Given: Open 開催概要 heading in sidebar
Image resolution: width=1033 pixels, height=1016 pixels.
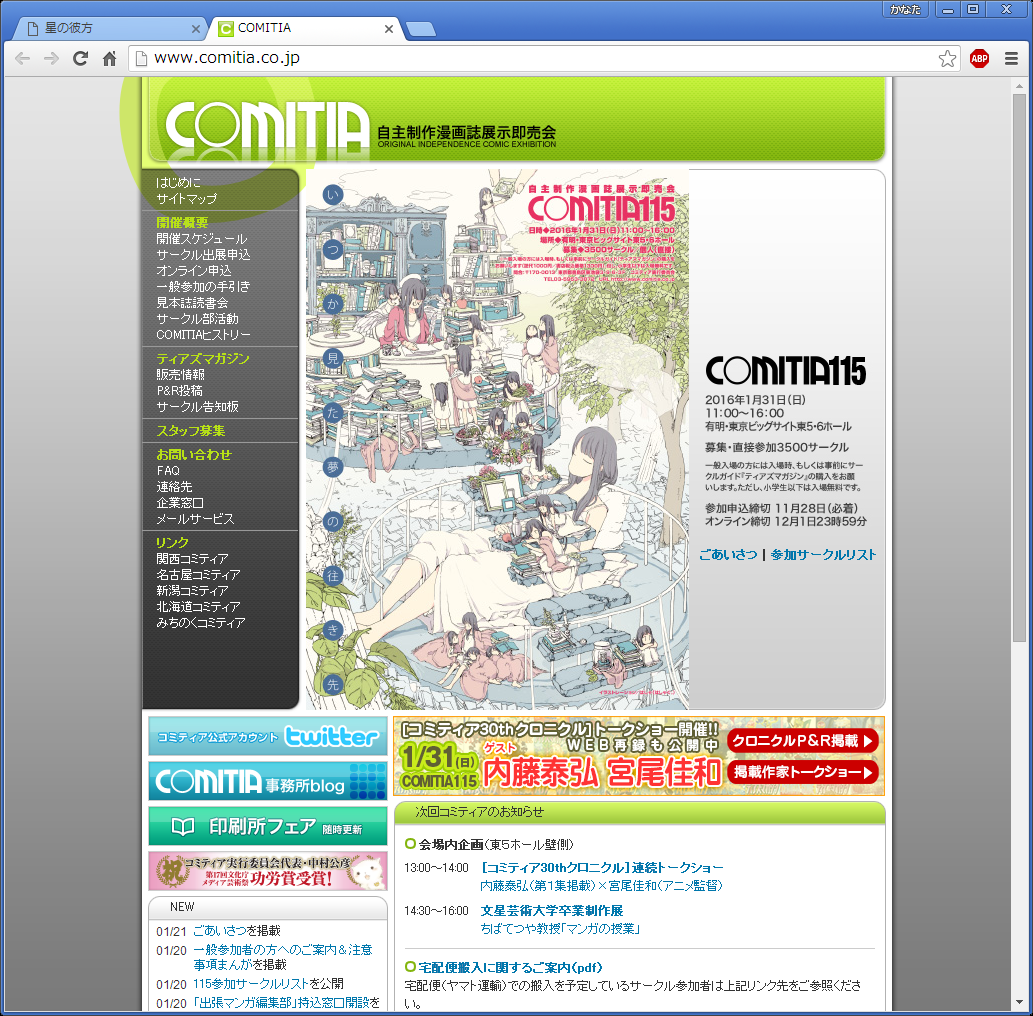Looking at the screenshot, I should (x=182, y=223).
